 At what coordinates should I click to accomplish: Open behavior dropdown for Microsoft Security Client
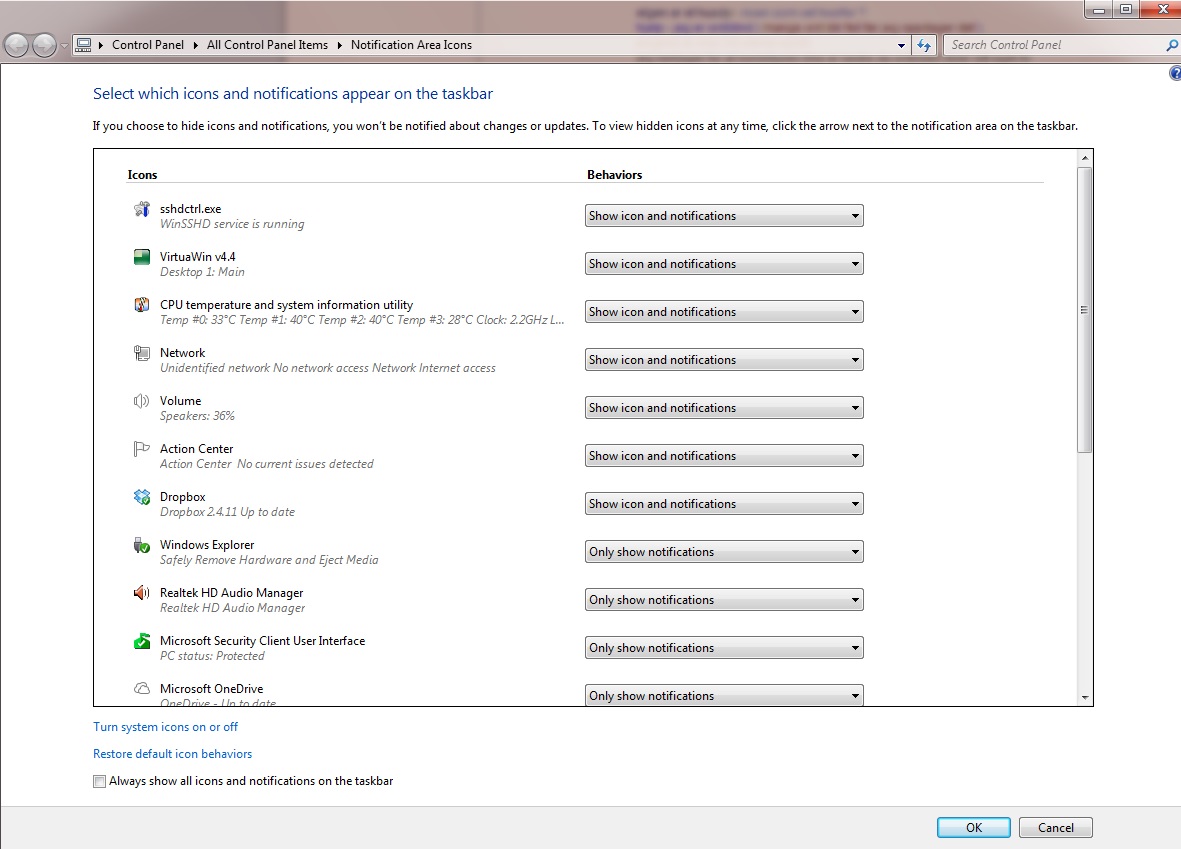[724, 648]
